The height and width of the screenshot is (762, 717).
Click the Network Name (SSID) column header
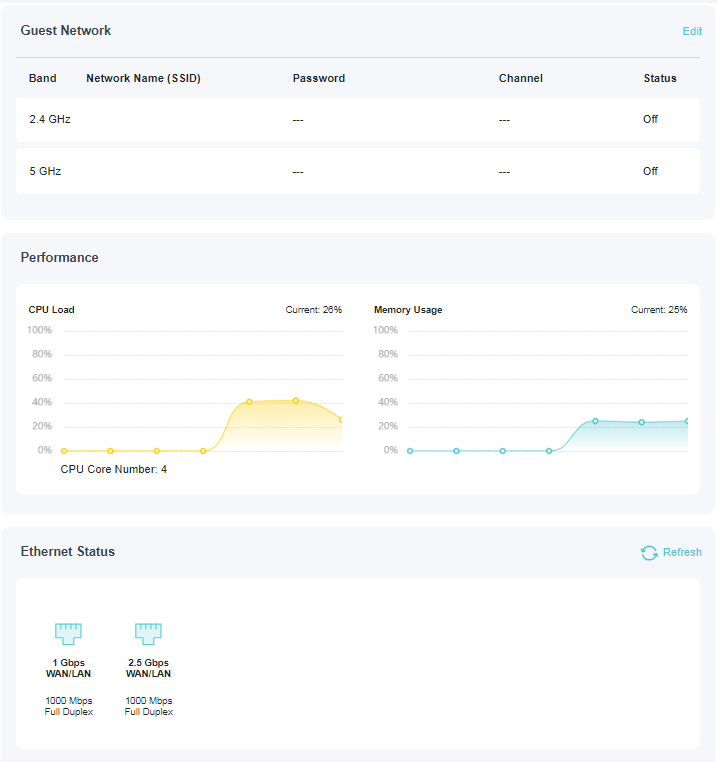[x=143, y=78]
